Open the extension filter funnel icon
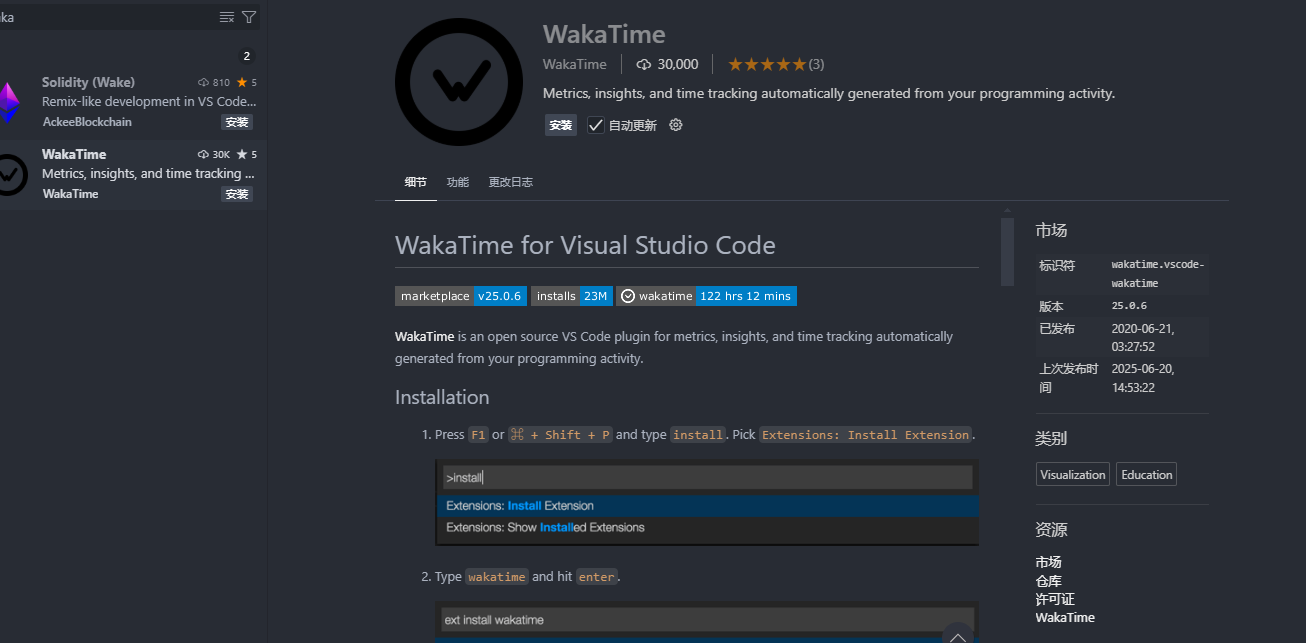The height and width of the screenshot is (643, 1306). point(249,17)
